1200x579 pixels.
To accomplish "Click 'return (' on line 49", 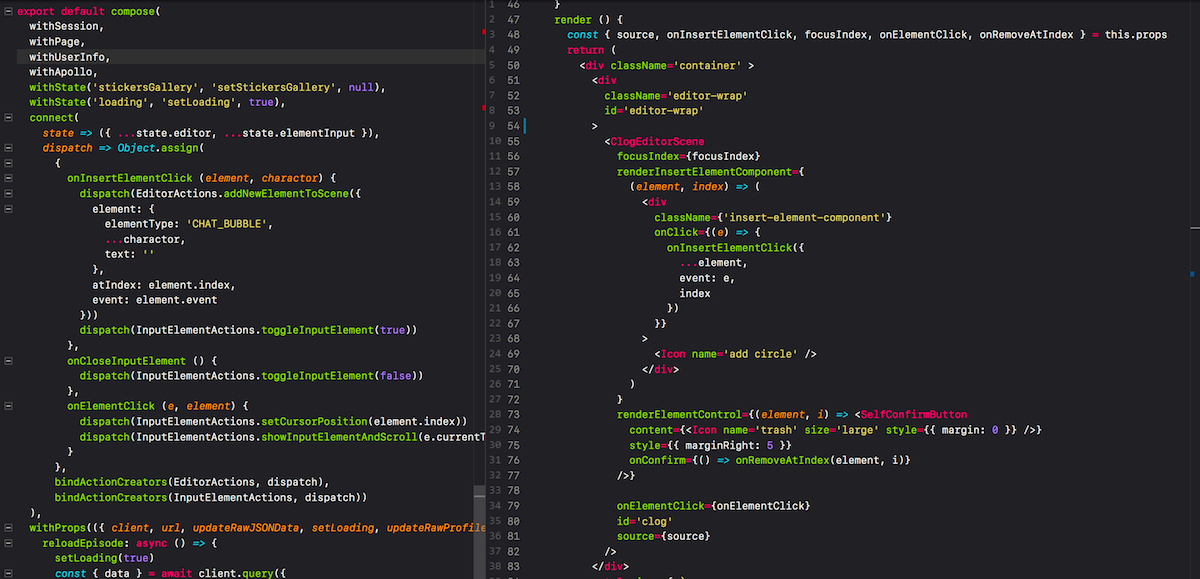I will pyautogui.click(x=592, y=50).
